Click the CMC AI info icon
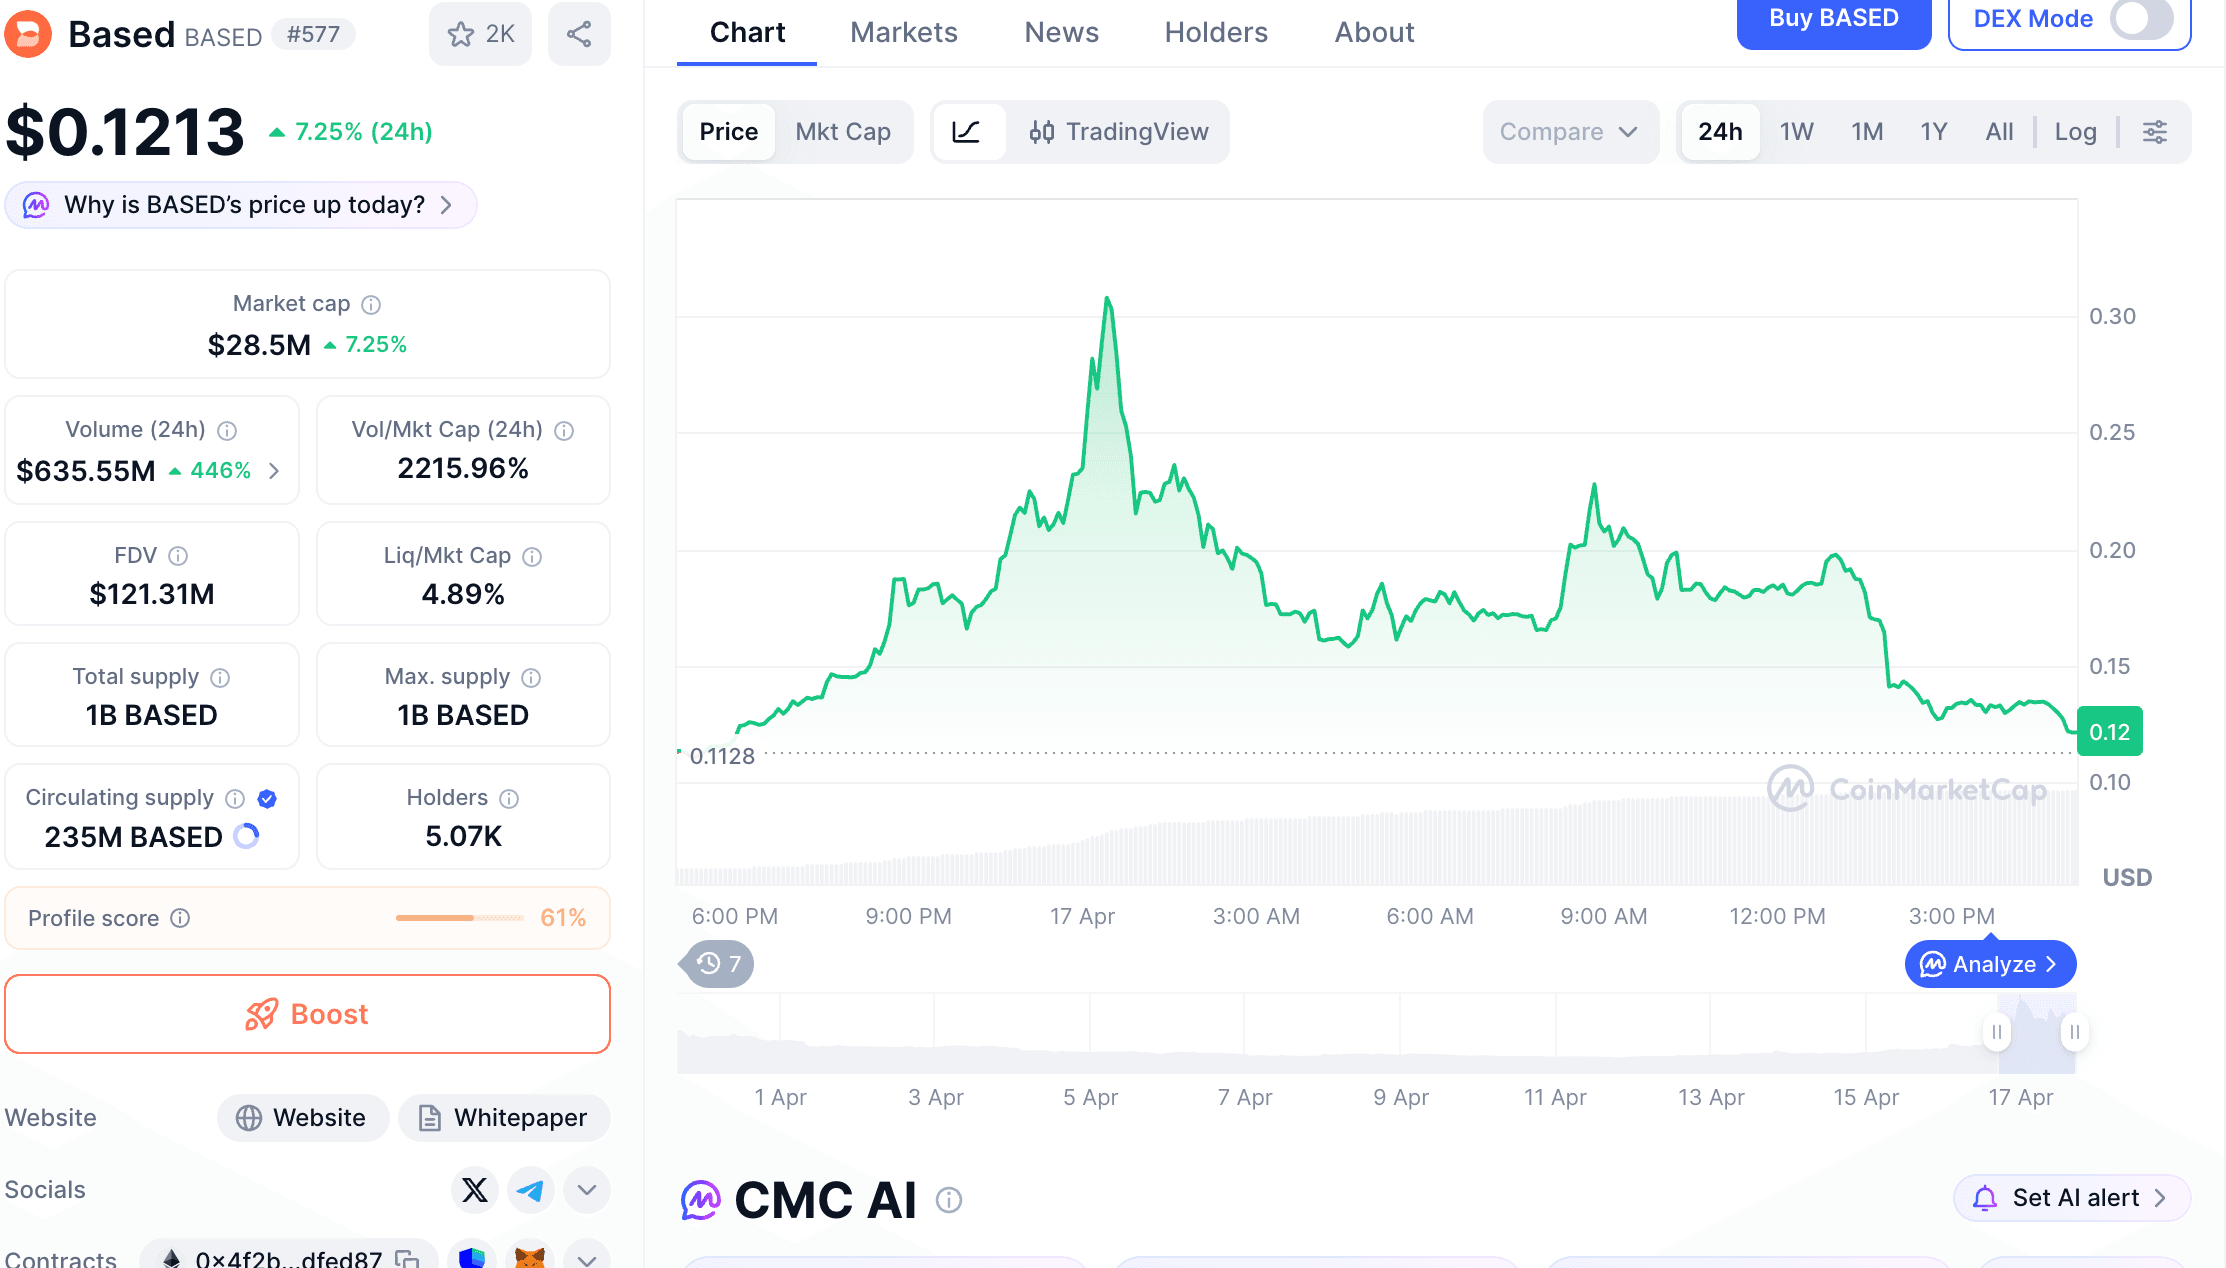Viewport: 2226px width, 1268px height. tap(949, 1200)
